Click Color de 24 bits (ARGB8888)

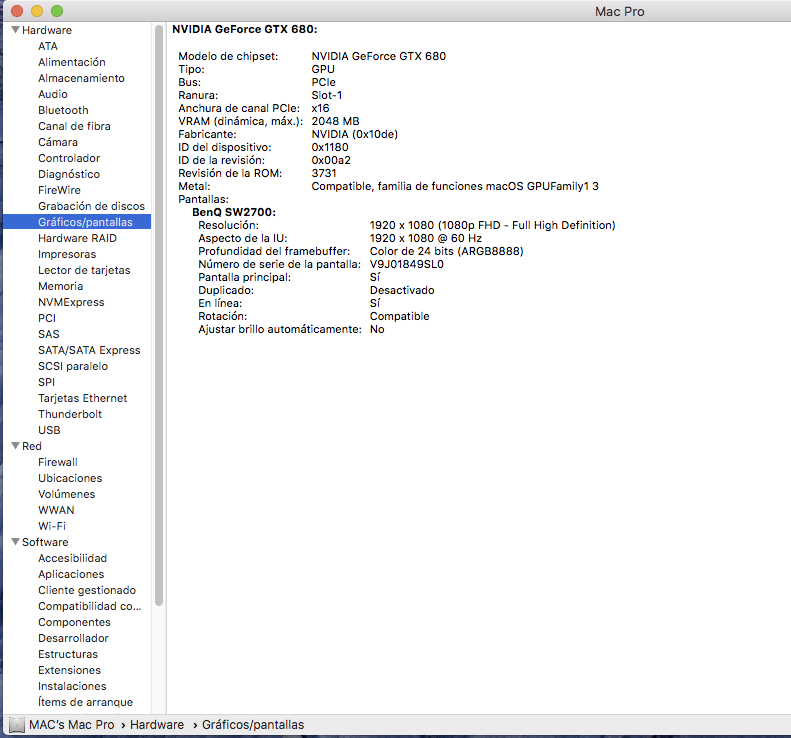tap(446, 251)
